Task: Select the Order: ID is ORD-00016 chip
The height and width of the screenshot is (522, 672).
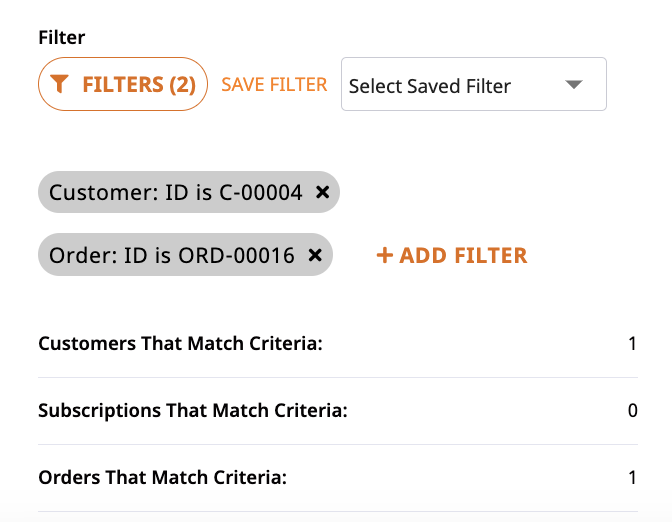Action: (185, 255)
